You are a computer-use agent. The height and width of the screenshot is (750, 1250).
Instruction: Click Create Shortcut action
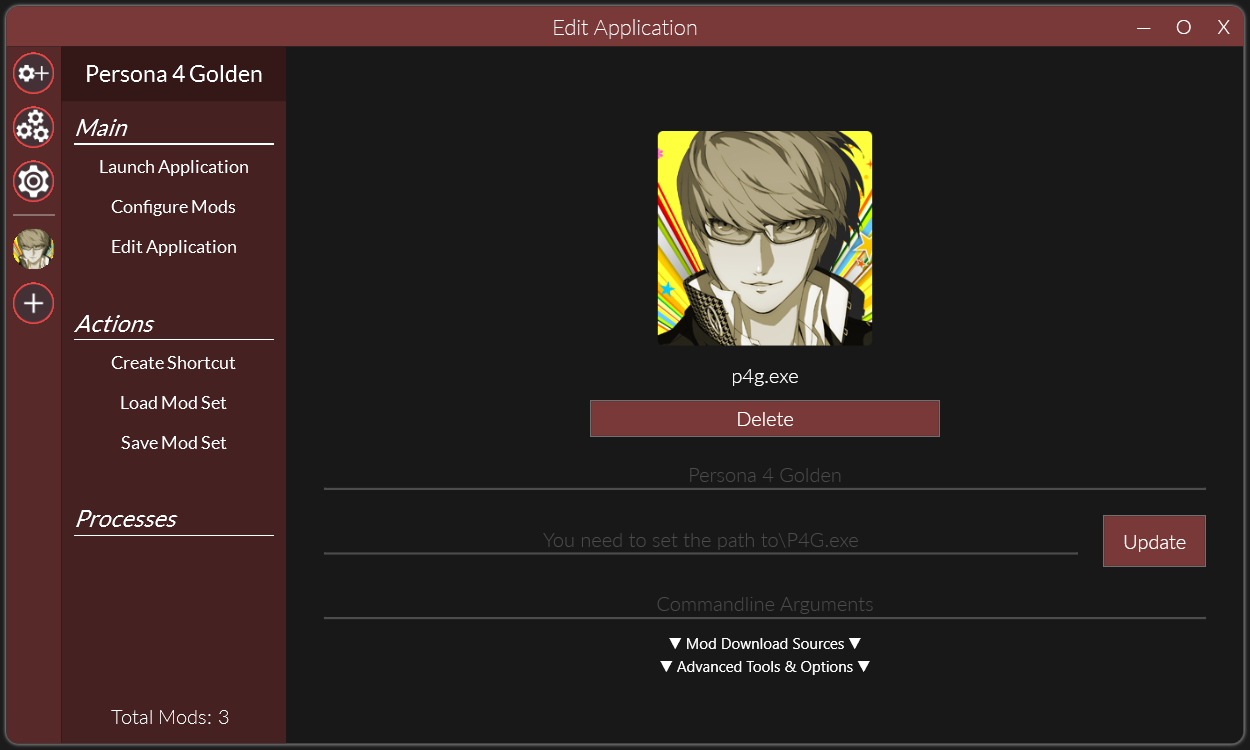(174, 363)
